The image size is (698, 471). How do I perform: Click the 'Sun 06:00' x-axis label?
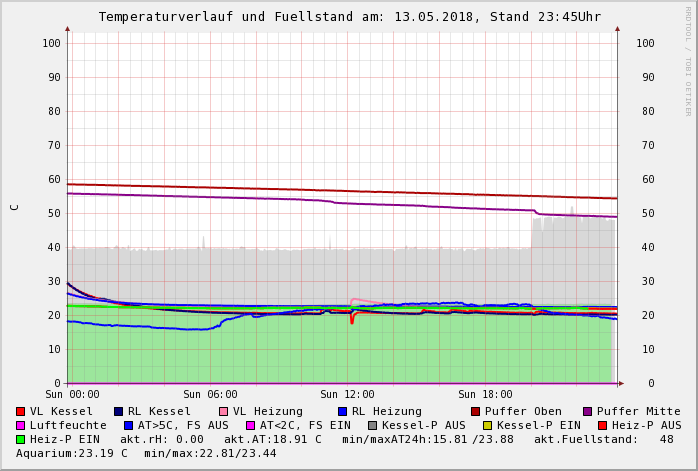(x=210, y=395)
